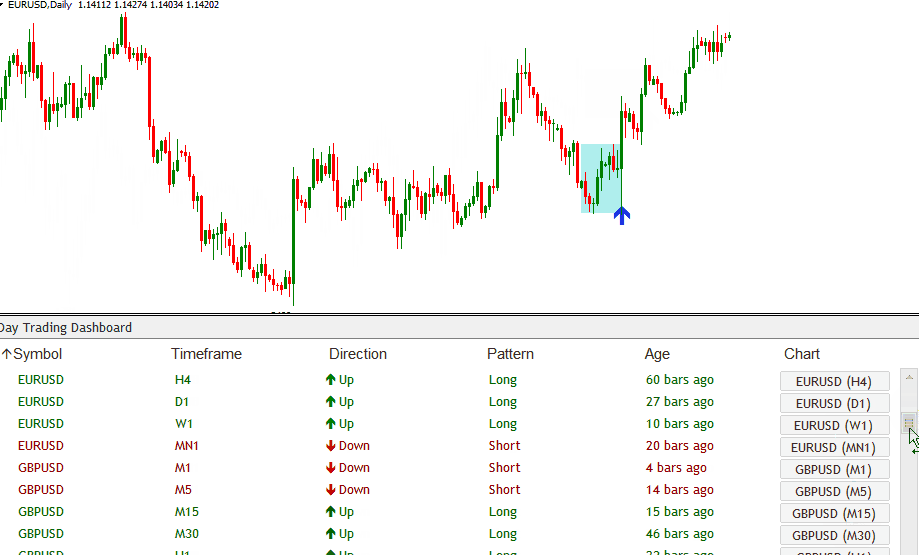
Task: Click green up arrow in GBPUSD M15 row
Action: pyautogui.click(x=331, y=512)
